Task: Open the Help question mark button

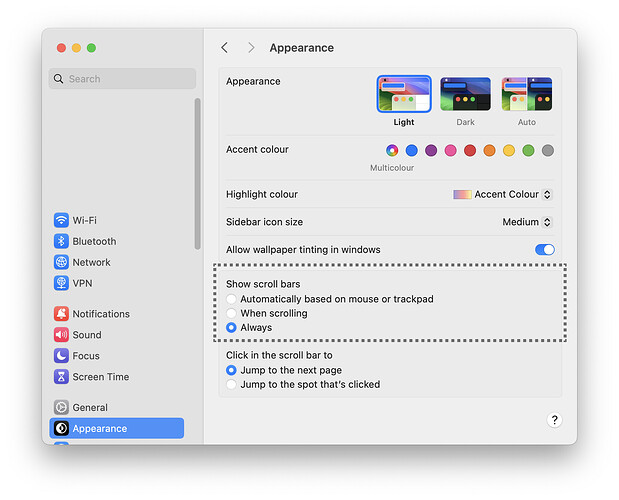Action: [554, 421]
